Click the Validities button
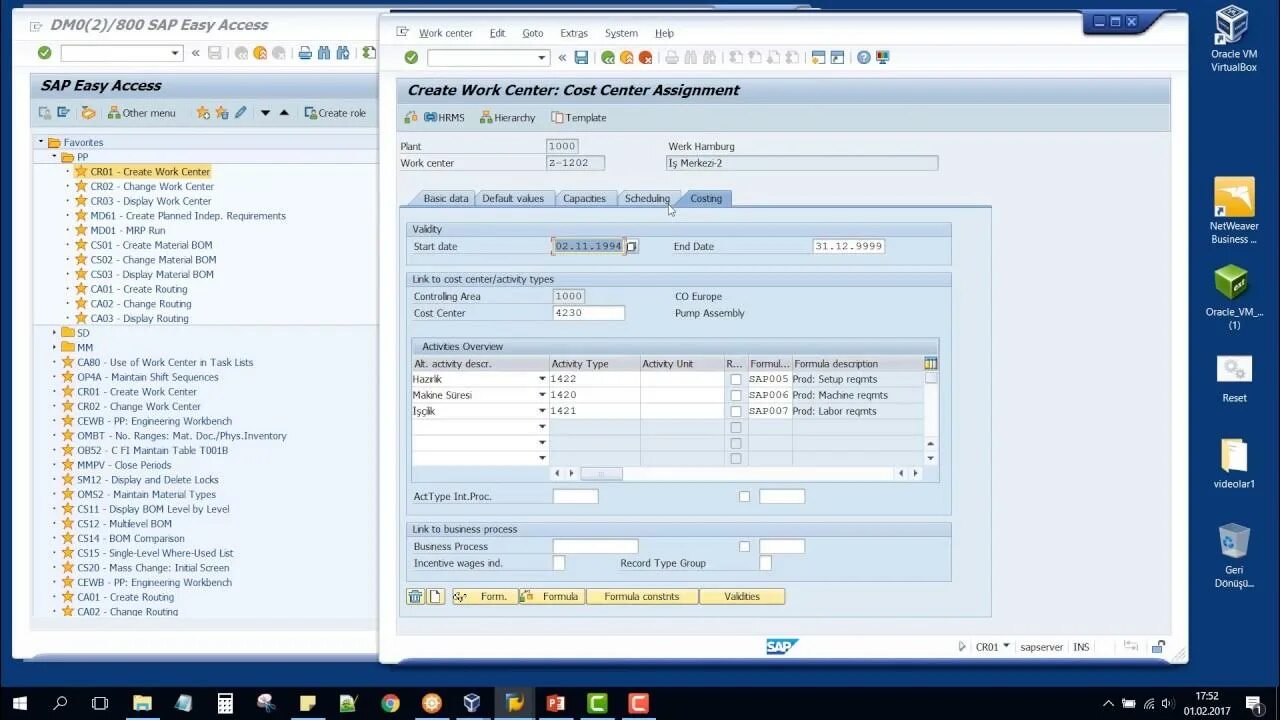This screenshot has height=720, width=1280. coord(742,597)
